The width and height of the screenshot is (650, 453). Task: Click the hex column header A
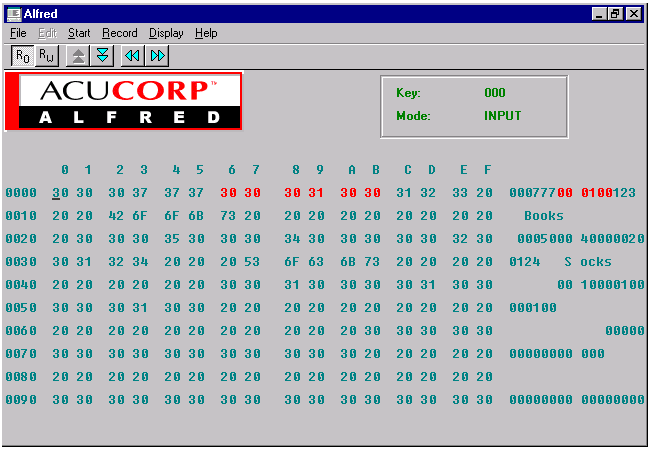click(x=351, y=169)
